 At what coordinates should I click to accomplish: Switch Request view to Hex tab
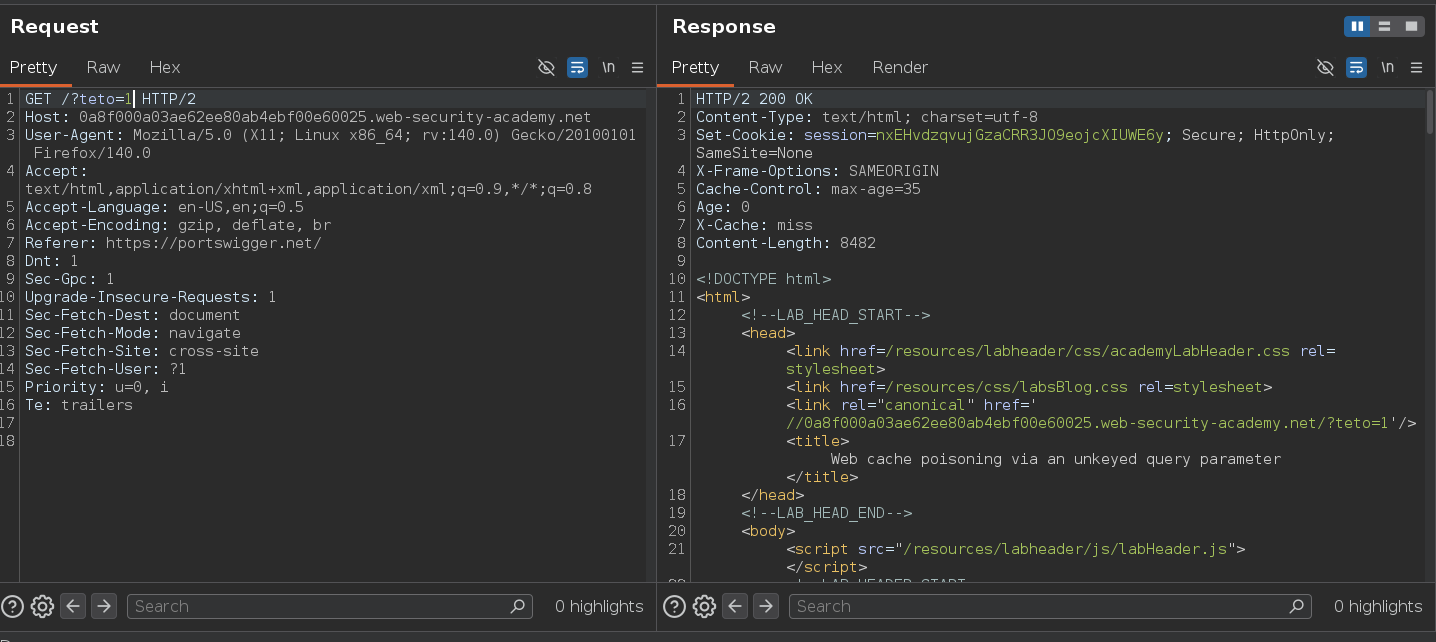(x=165, y=67)
